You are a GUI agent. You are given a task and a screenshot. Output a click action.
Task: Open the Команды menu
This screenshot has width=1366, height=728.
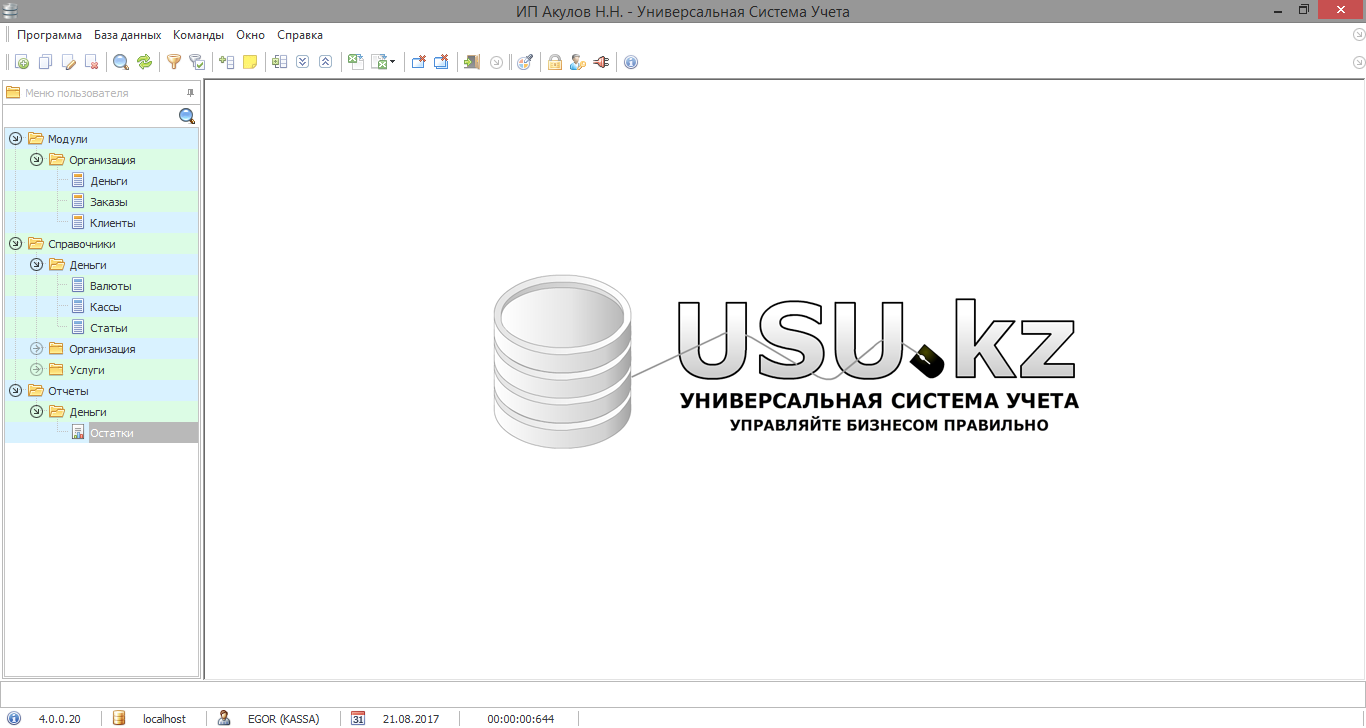[198, 35]
